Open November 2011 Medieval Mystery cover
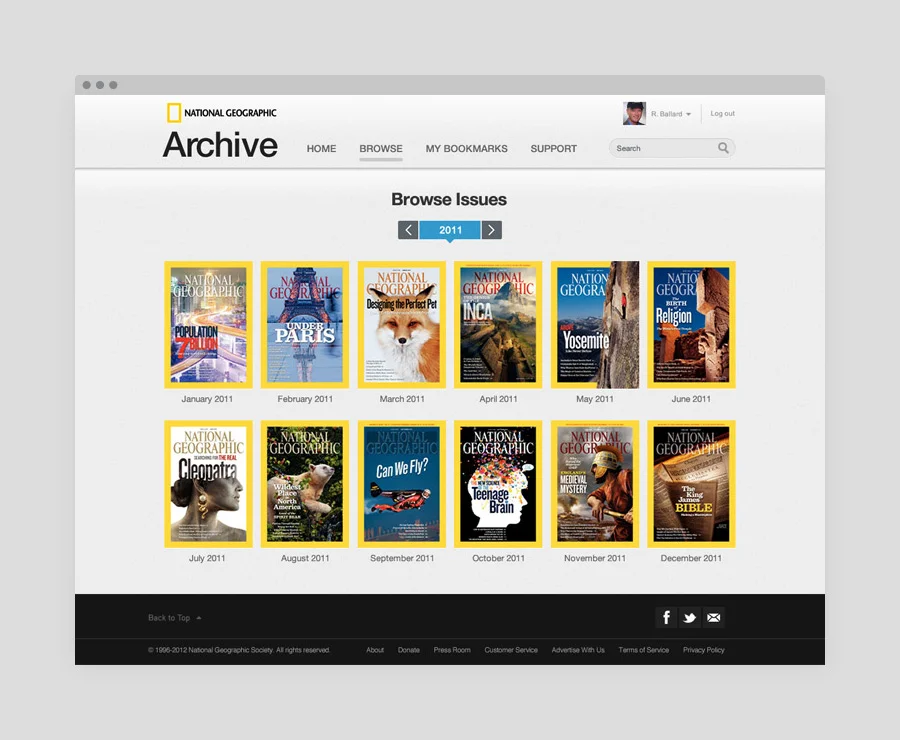The height and width of the screenshot is (740, 900). [x=595, y=484]
